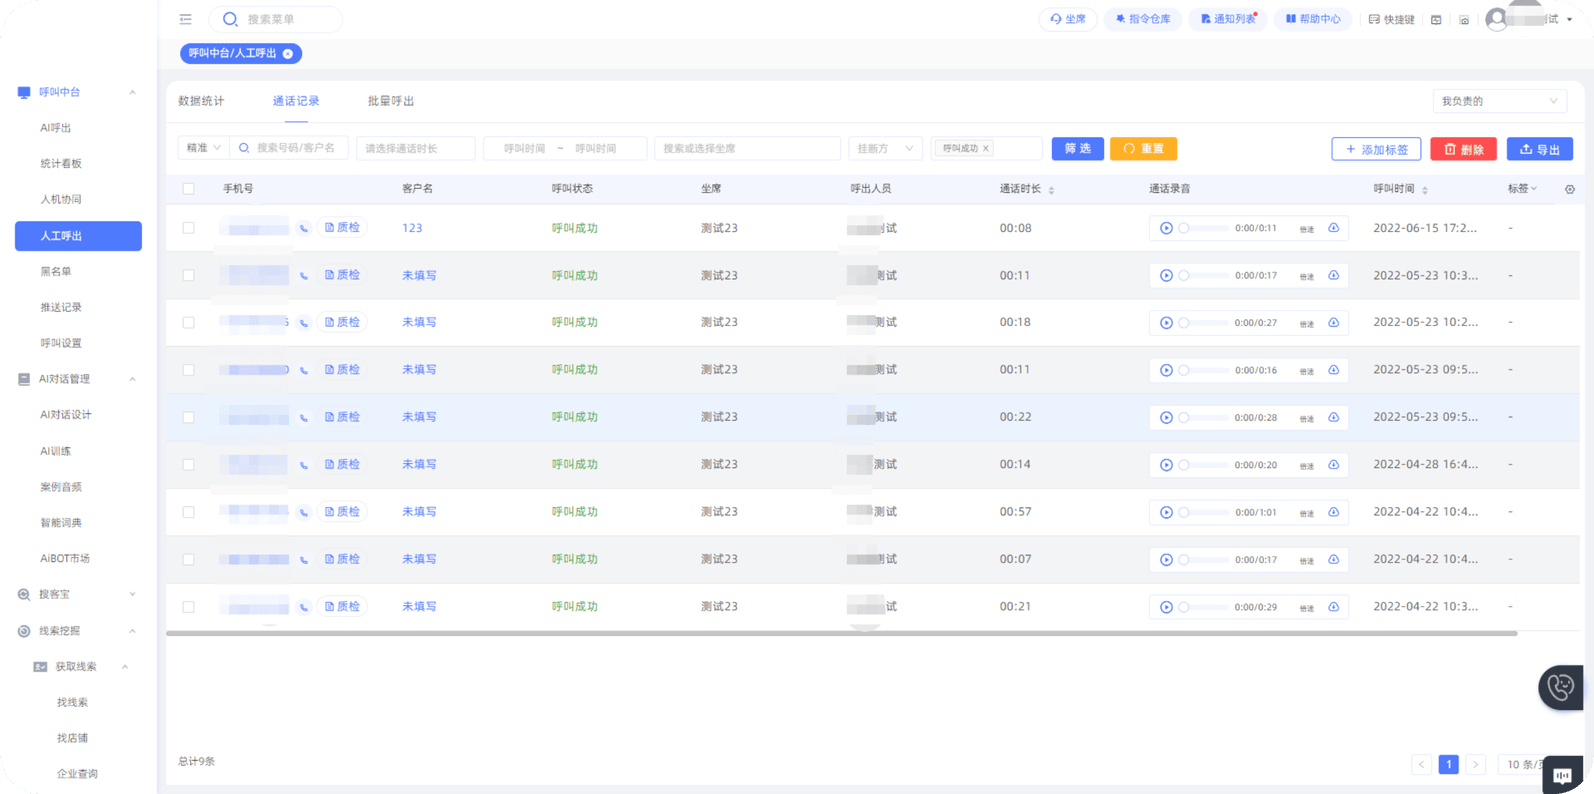Switch to the 批量呼出 tab
The width and height of the screenshot is (1594, 794).
point(390,101)
